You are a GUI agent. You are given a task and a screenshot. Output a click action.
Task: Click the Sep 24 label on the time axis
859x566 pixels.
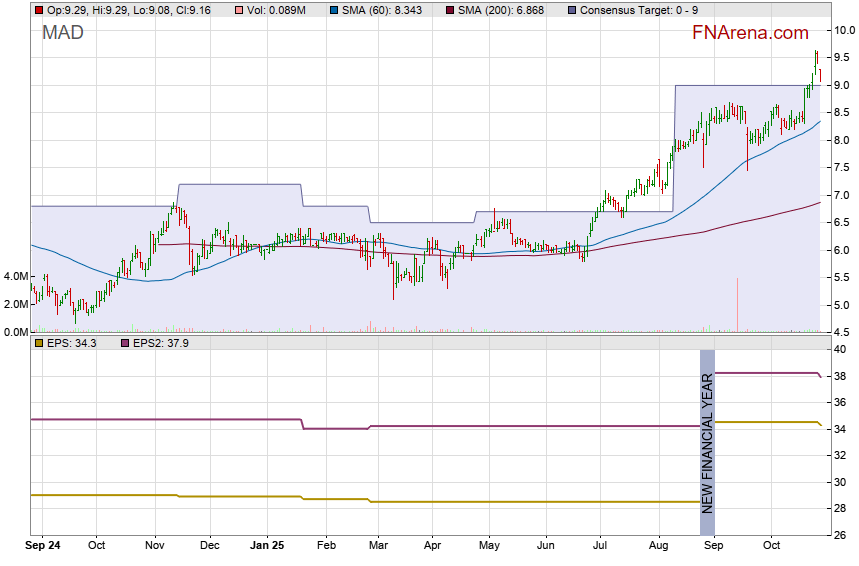pos(41,546)
